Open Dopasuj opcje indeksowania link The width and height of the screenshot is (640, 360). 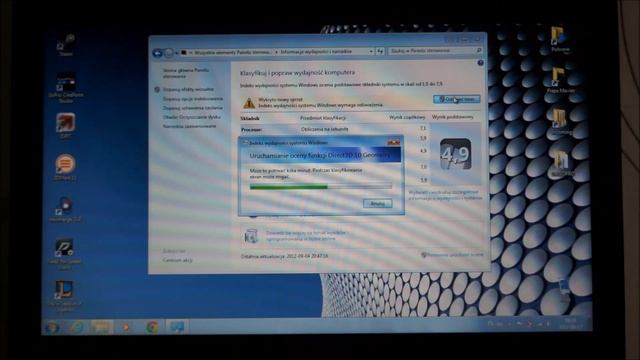(193, 99)
